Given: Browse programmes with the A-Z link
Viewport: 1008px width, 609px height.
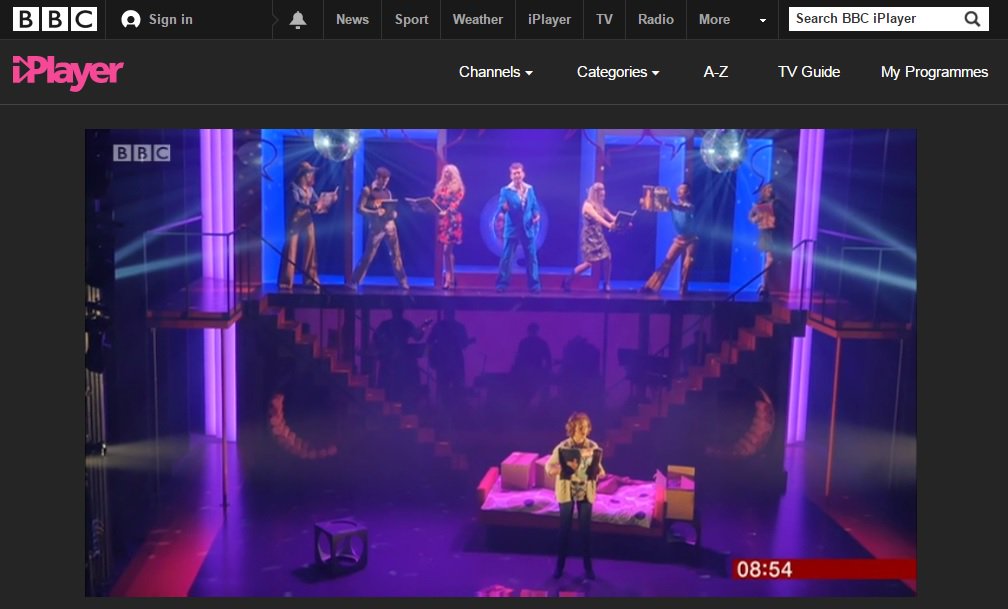Looking at the screenshot, I should click(x=715, y=72).
